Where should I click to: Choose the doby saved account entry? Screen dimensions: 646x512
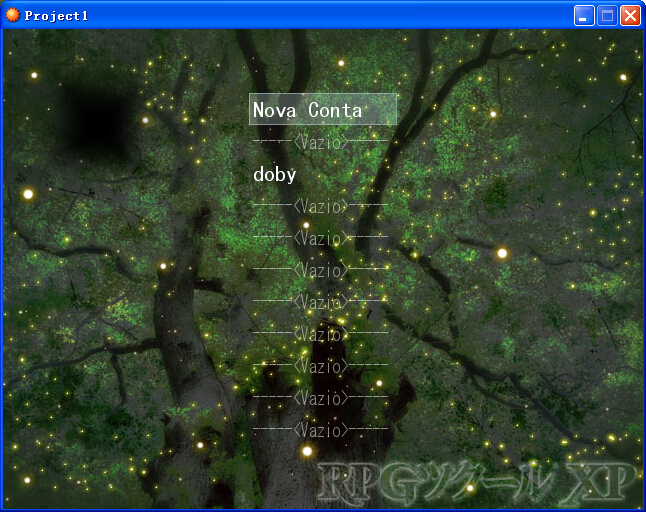pyautogui.click(x=274, y=174)
